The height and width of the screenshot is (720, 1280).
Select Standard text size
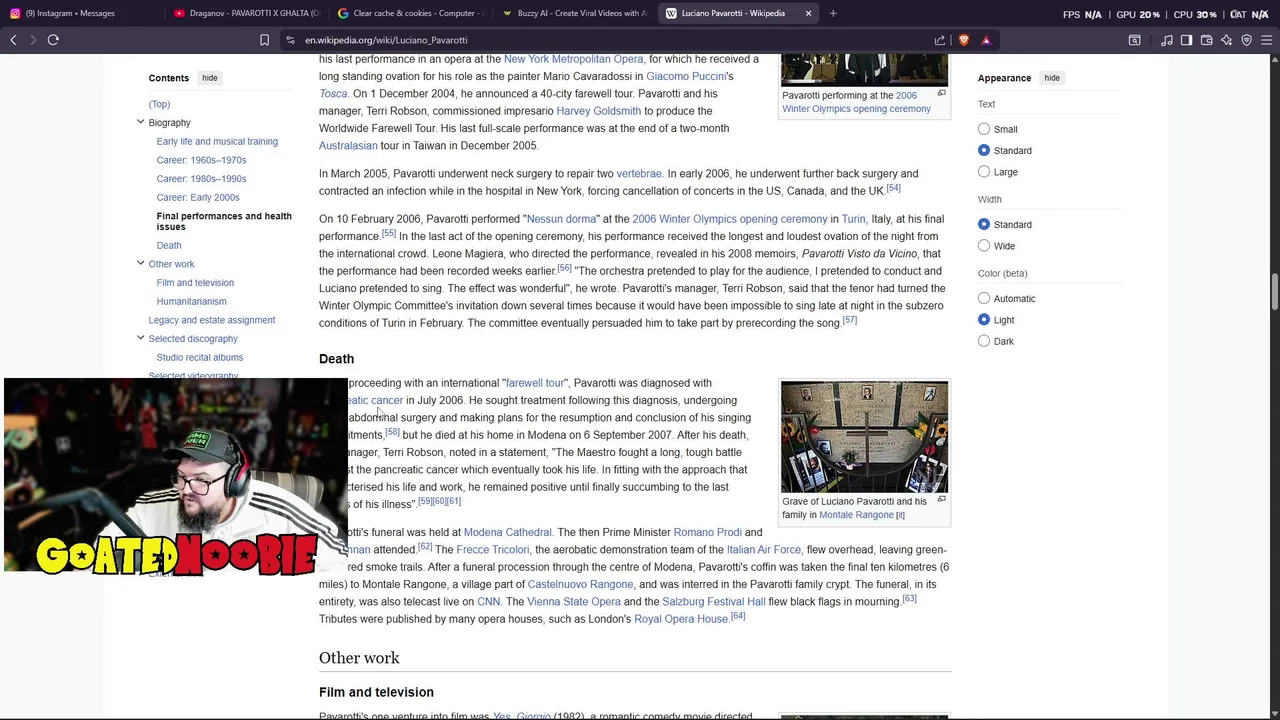click(984, 150)
